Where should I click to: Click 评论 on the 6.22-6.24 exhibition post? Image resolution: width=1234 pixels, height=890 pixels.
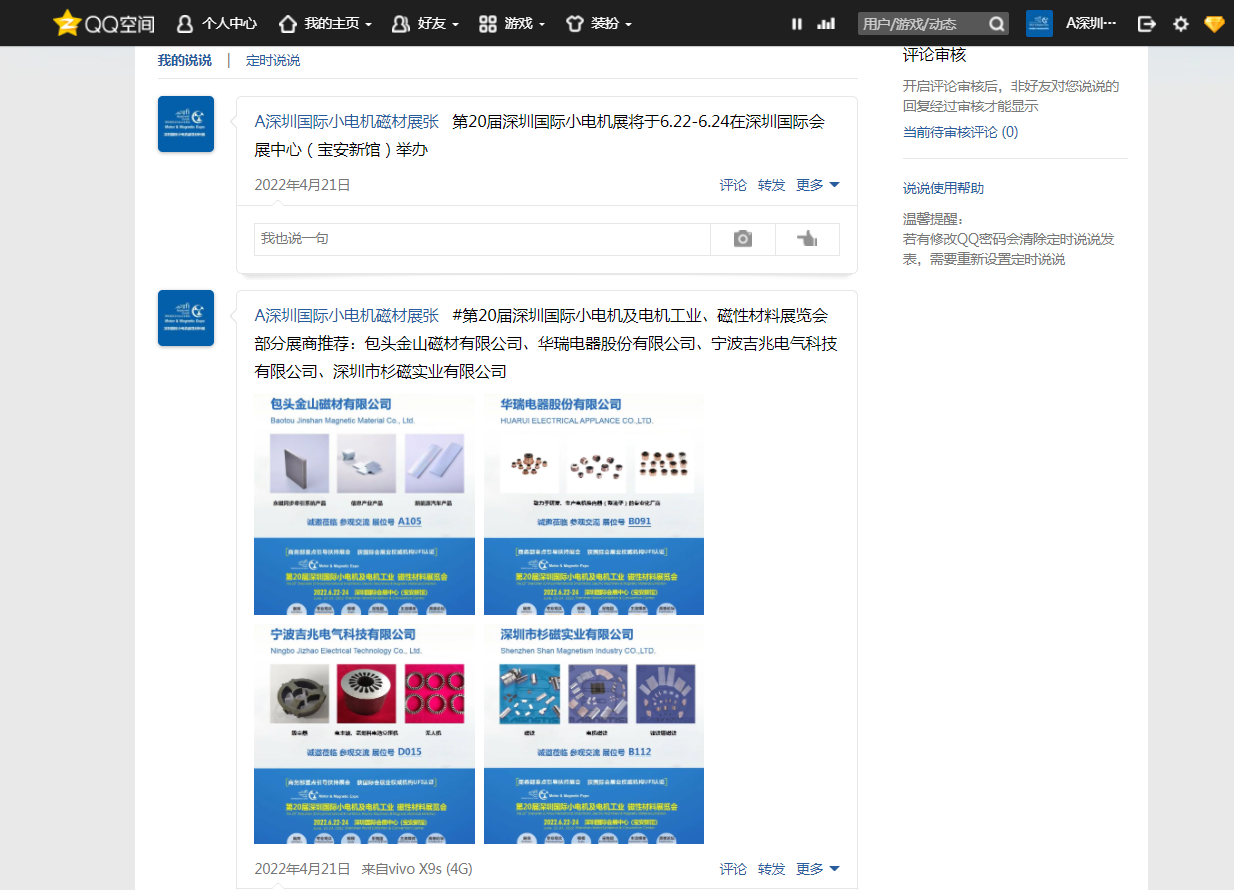(x=733, y=185)
